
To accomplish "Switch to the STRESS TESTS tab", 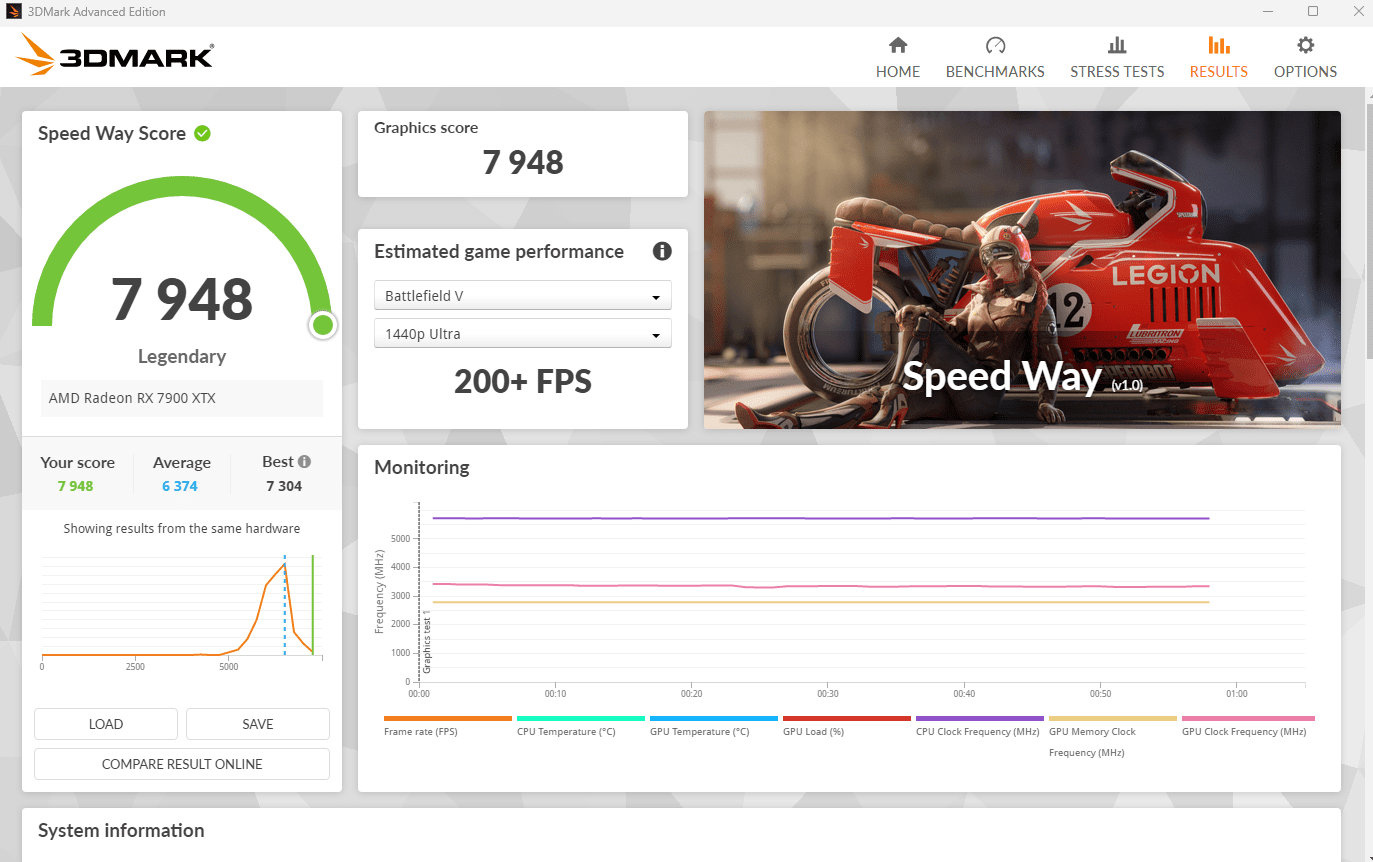I will click(x=1117, y=56).
